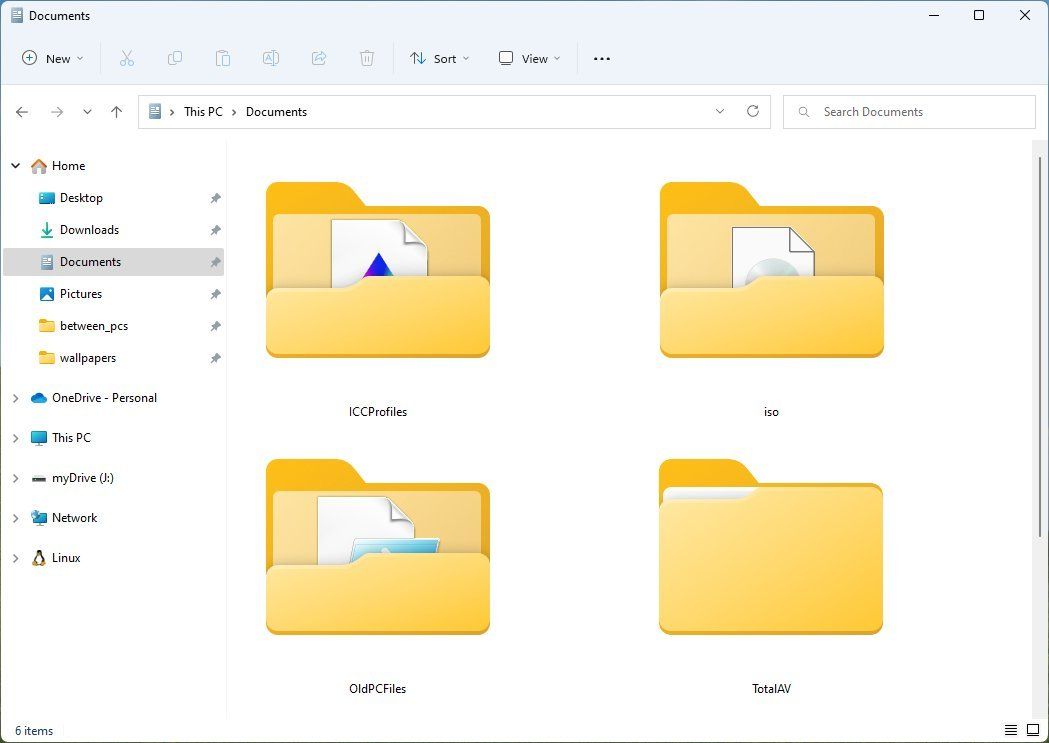Open the New menu

52,58
